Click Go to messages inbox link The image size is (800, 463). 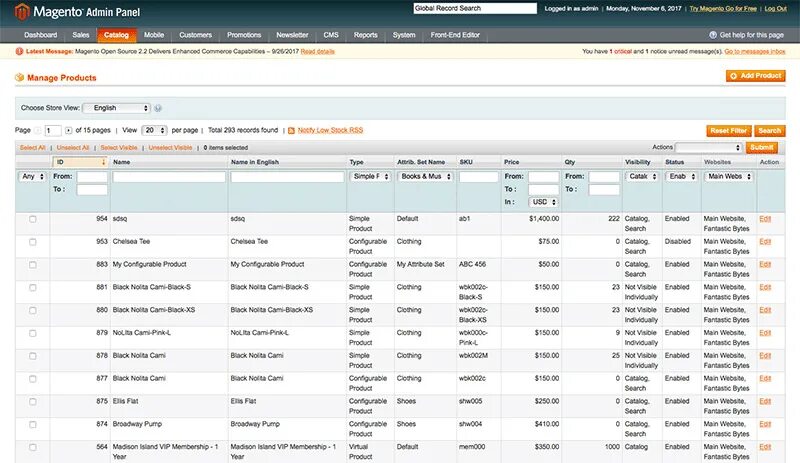755,52
